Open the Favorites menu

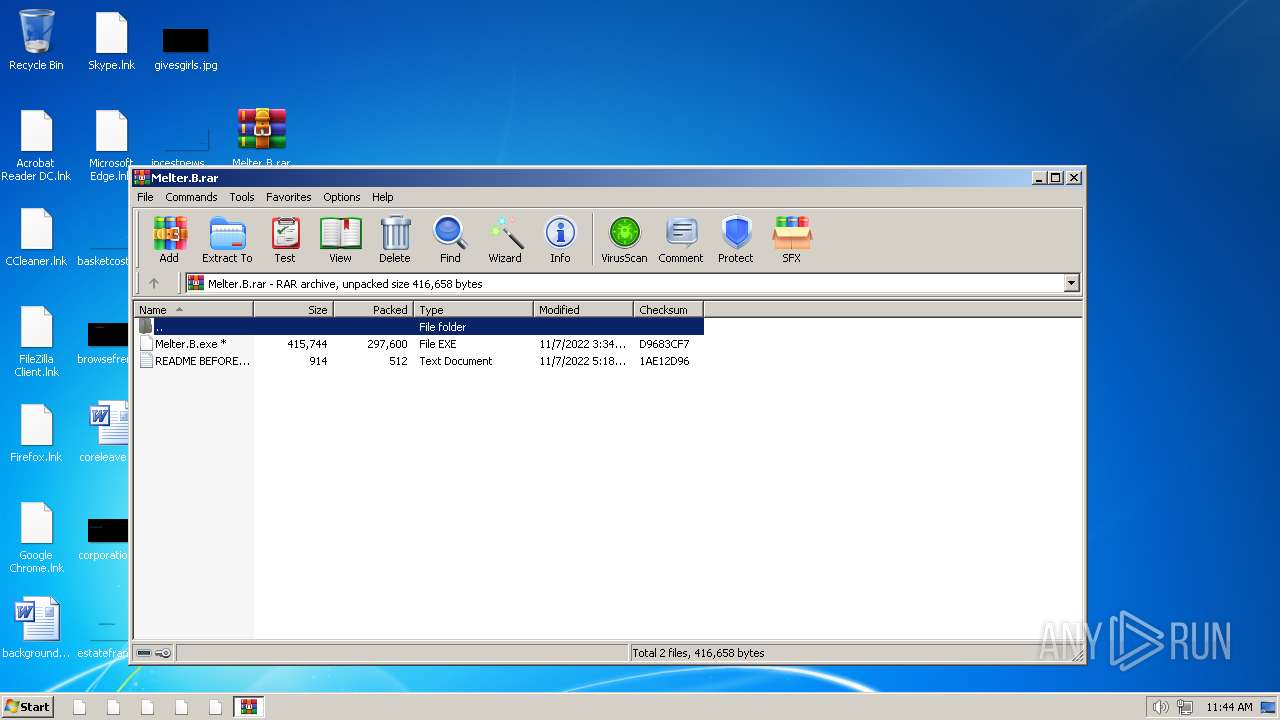[x=289, y=197]
